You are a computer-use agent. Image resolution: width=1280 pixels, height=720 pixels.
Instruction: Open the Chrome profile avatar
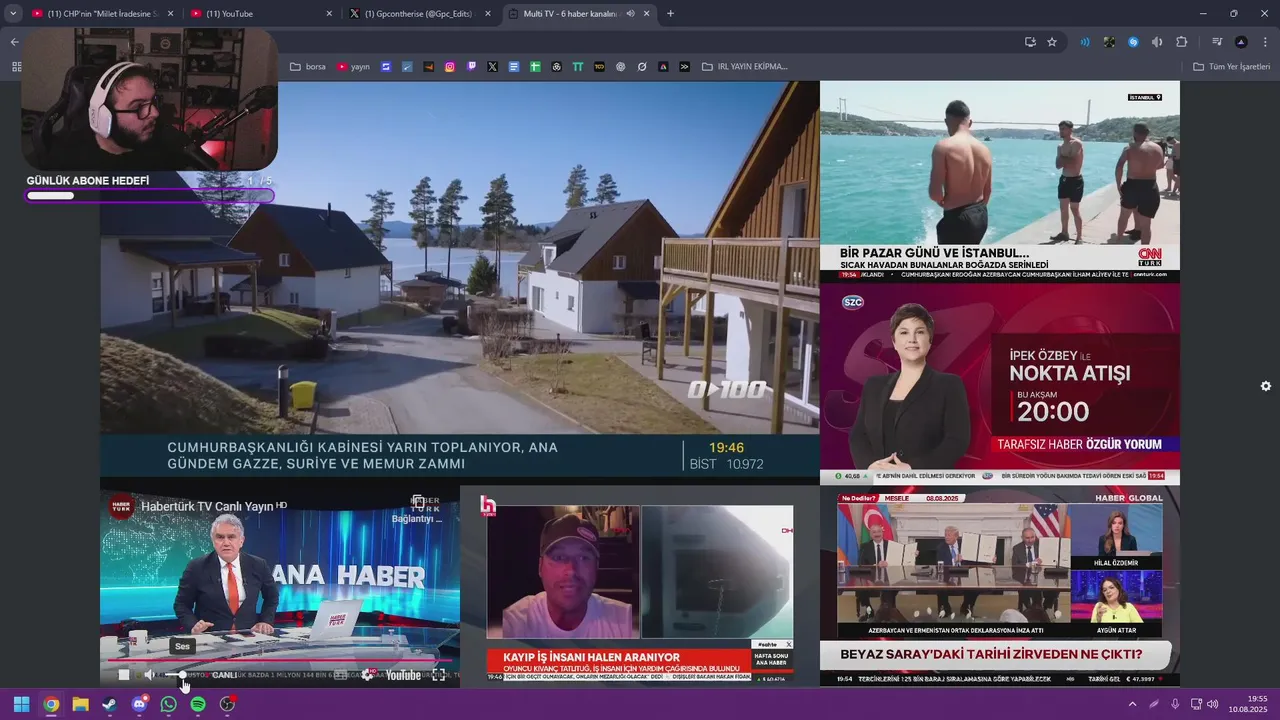click(x=1241, y=42)
